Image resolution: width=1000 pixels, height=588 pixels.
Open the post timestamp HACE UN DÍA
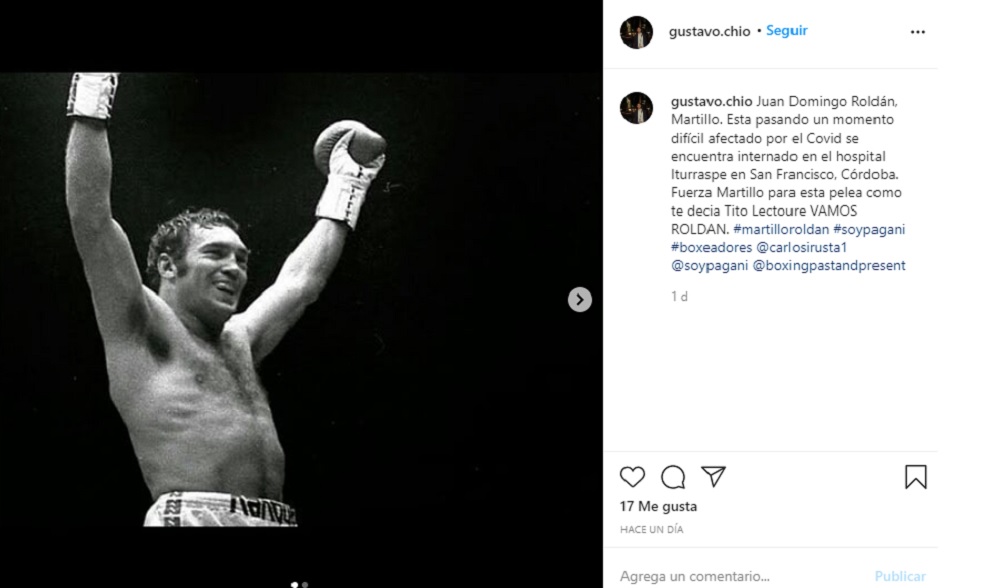(x=651, y=529)
